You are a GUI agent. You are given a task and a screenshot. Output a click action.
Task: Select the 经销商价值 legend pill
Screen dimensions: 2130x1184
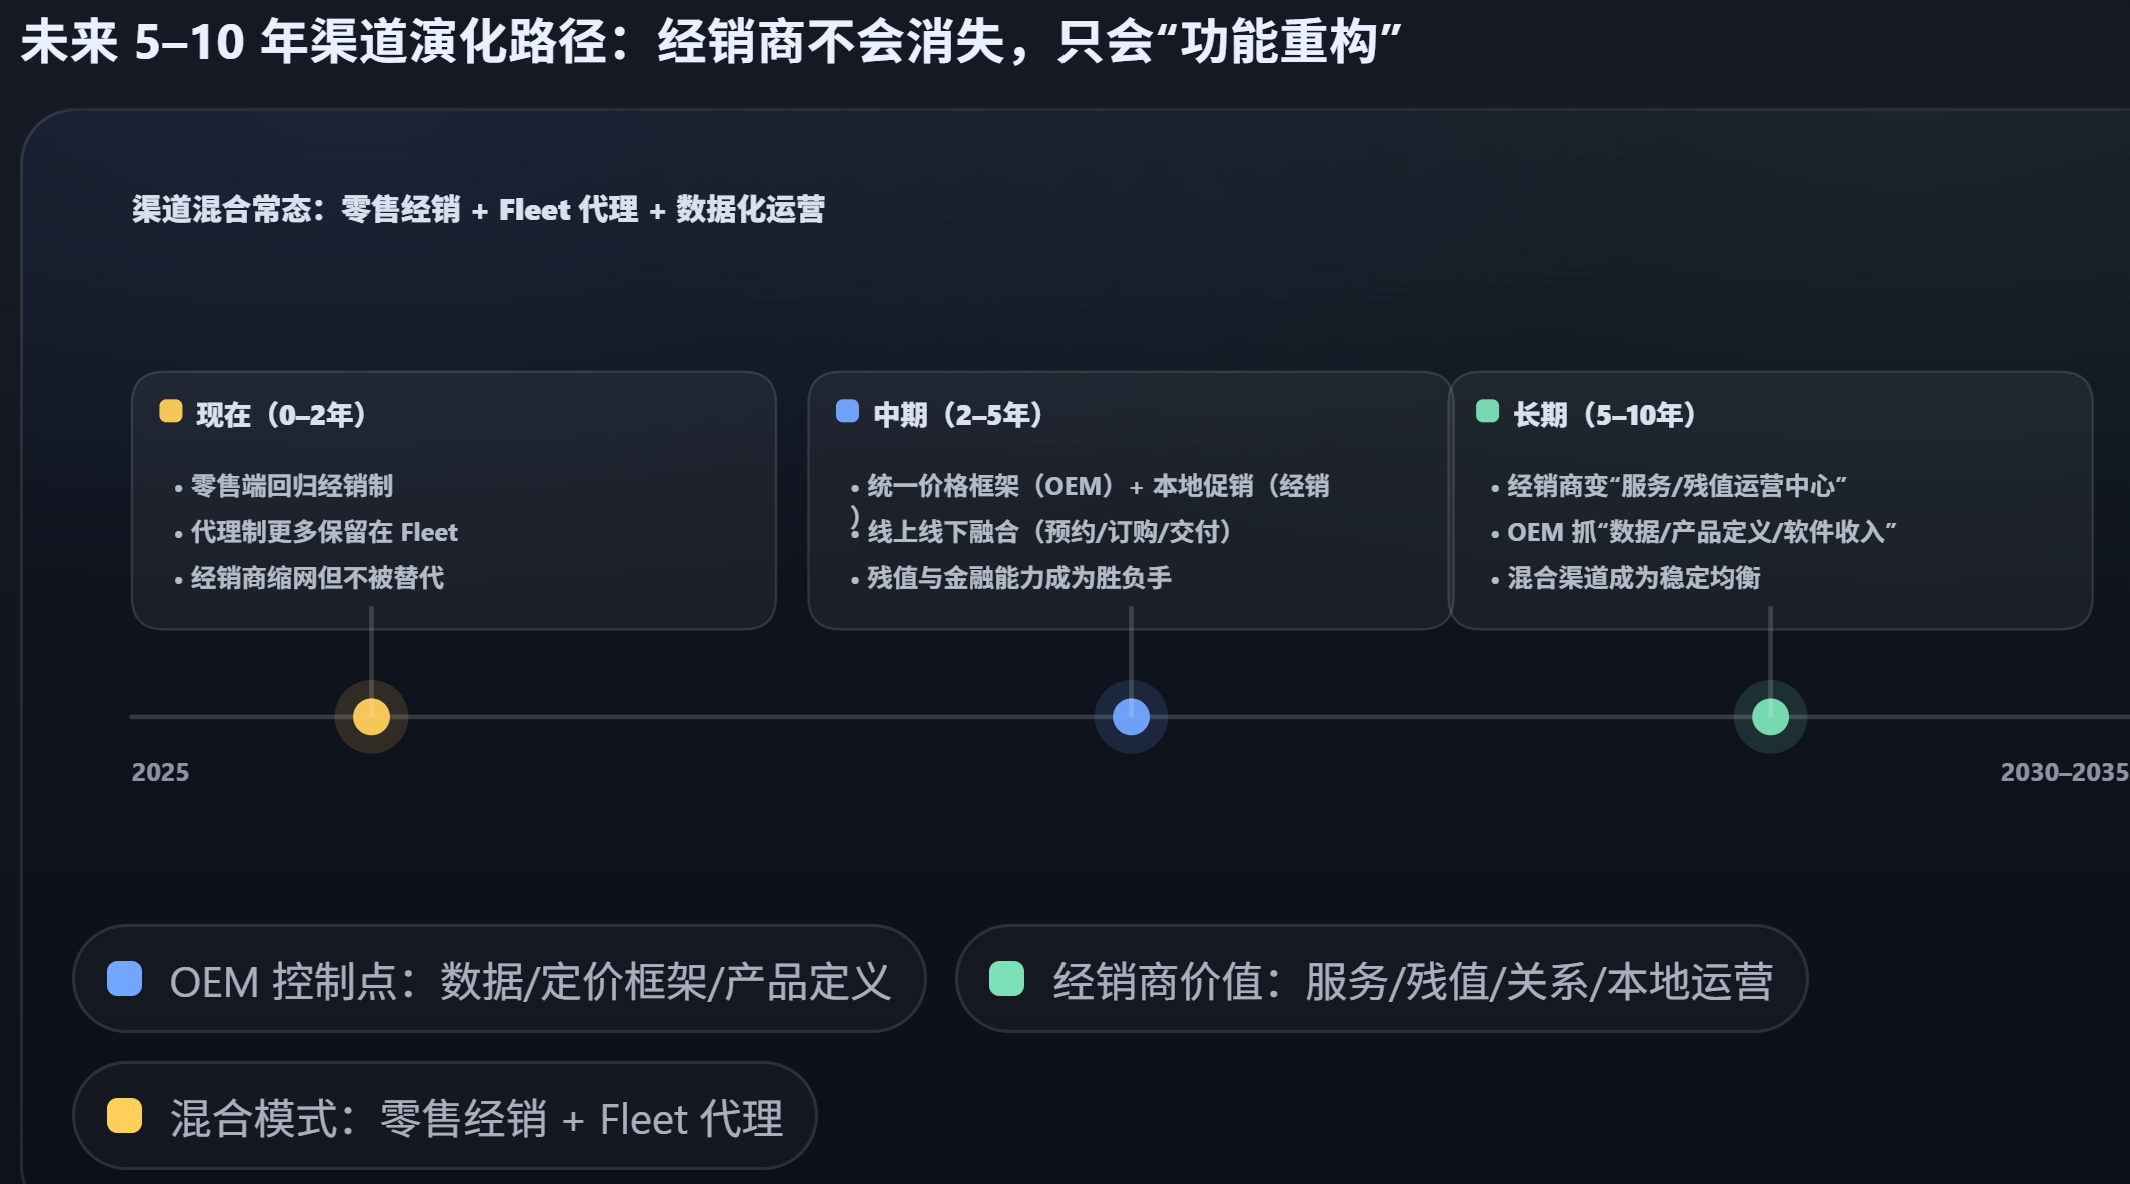pos(1381,979)
